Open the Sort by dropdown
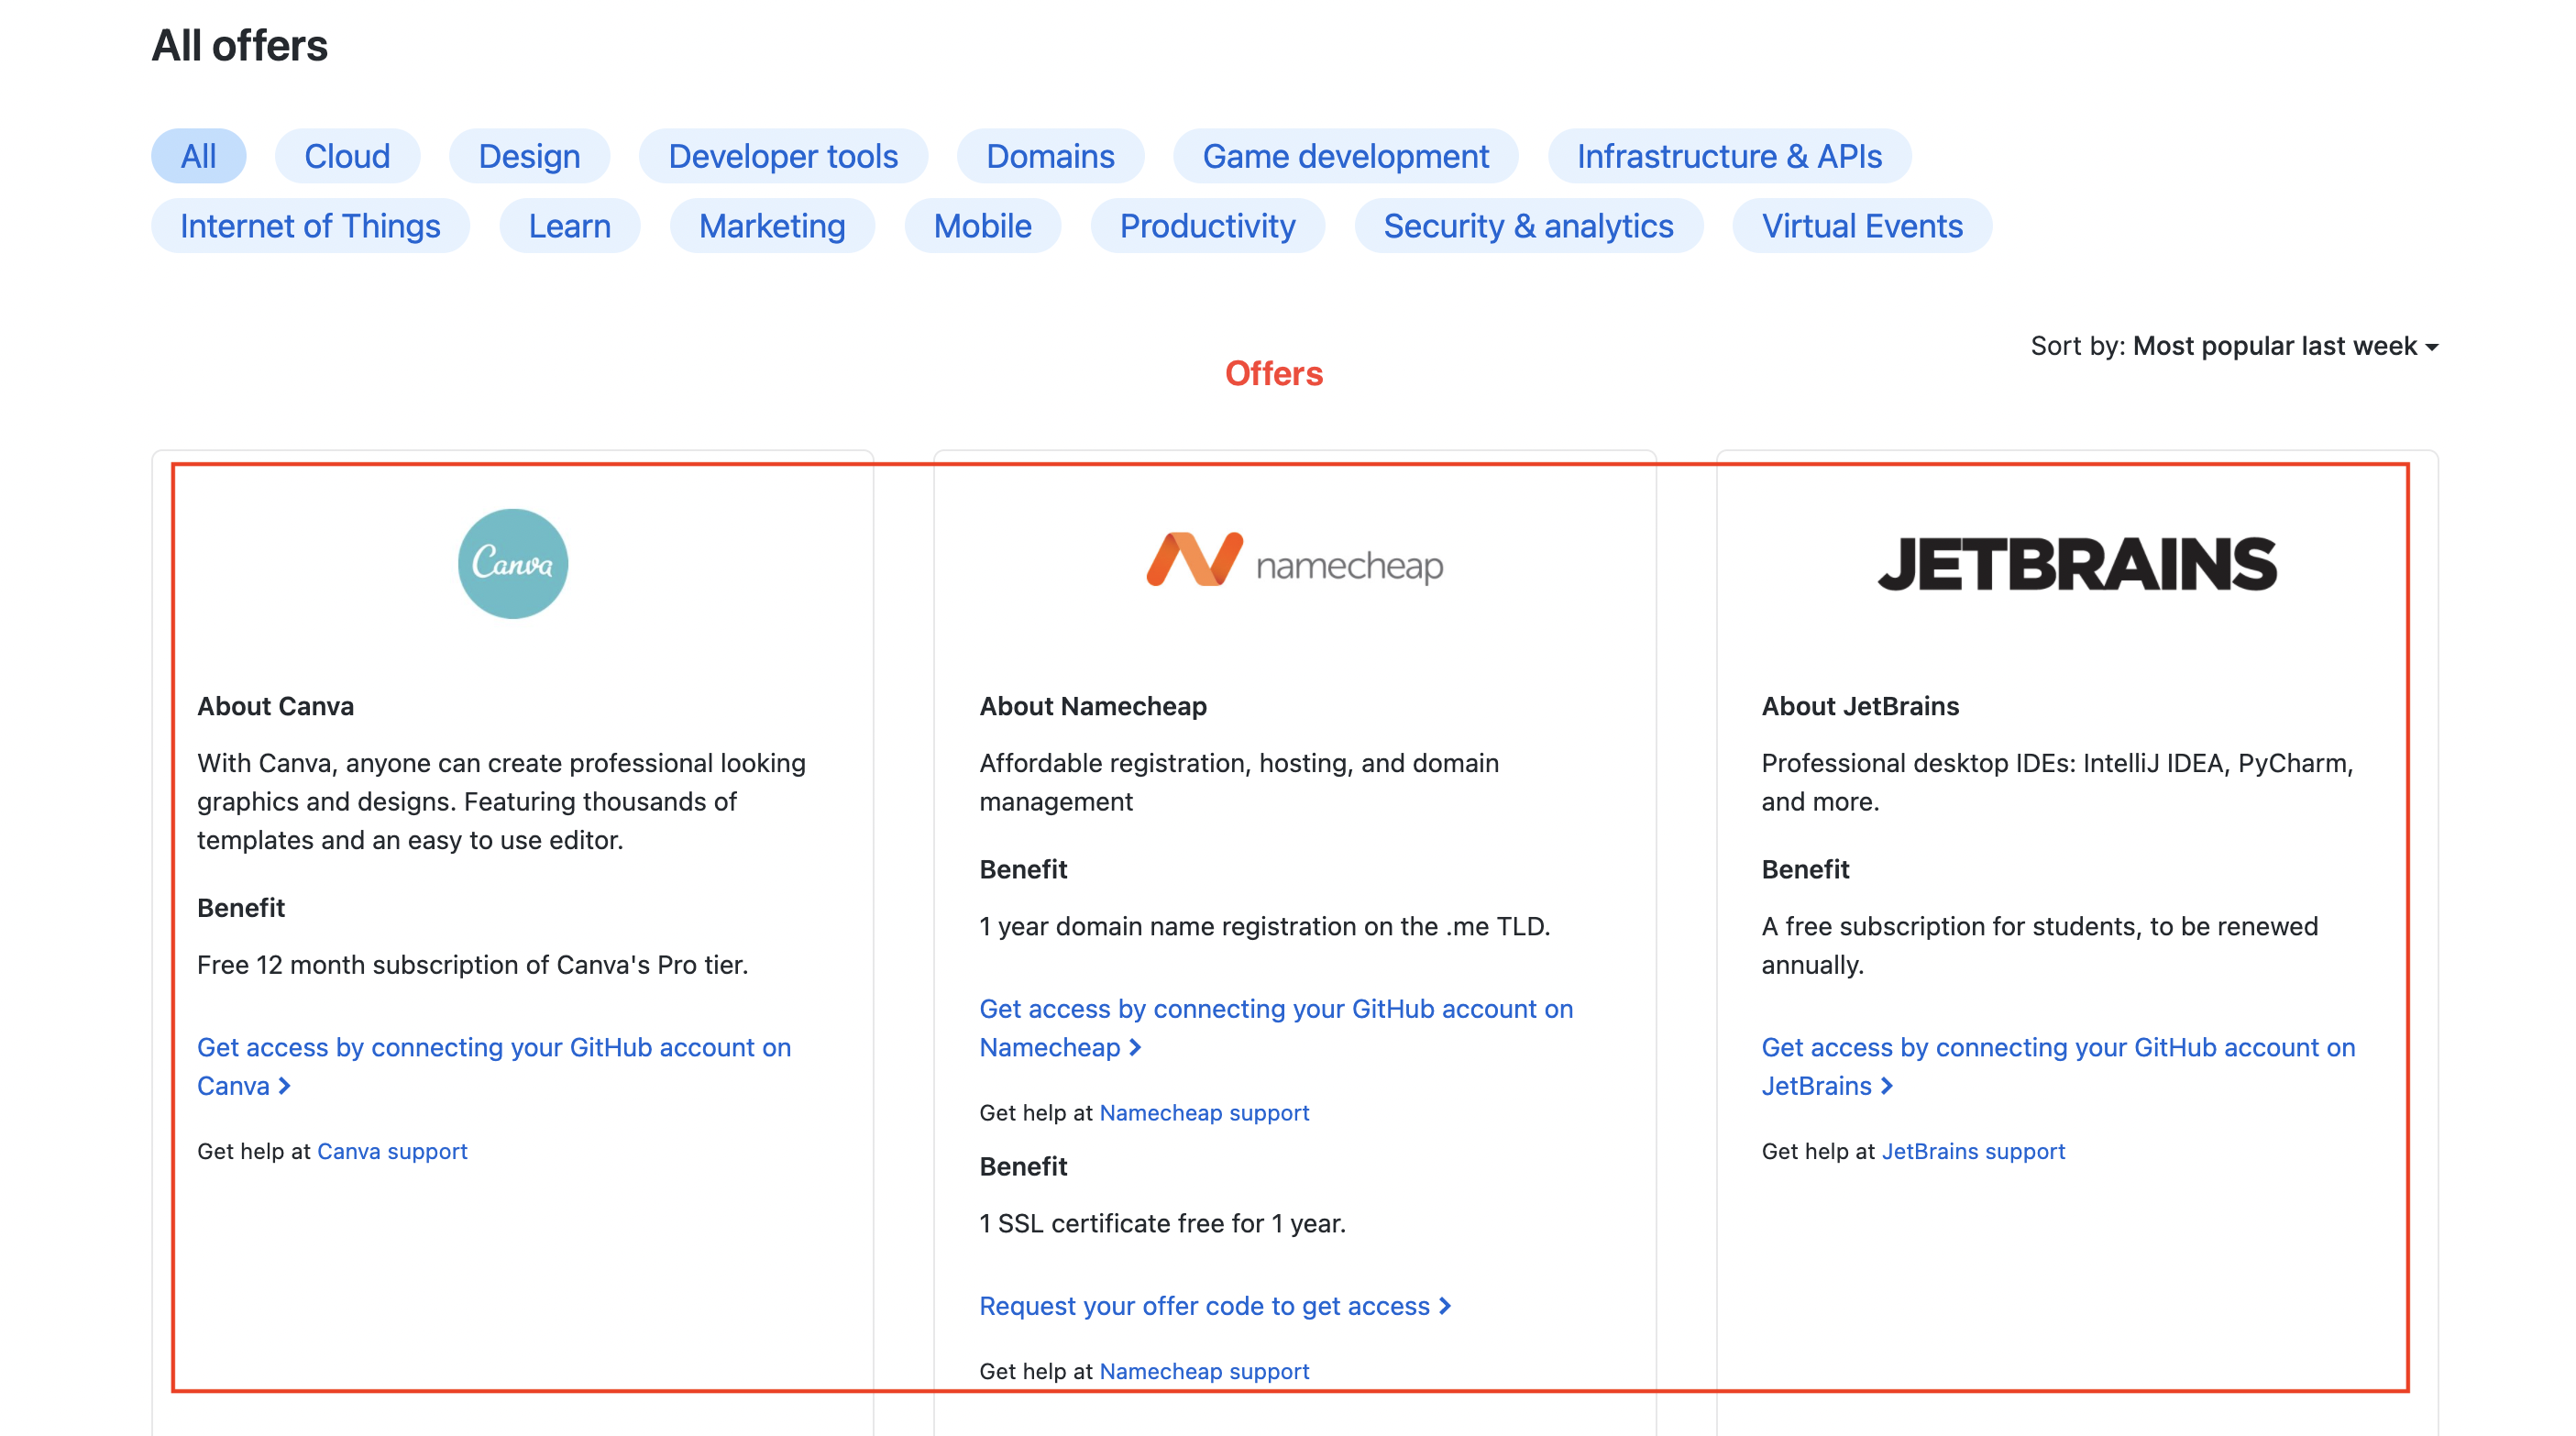Screen dimensions: 2576x1436 click(2234, 346)
